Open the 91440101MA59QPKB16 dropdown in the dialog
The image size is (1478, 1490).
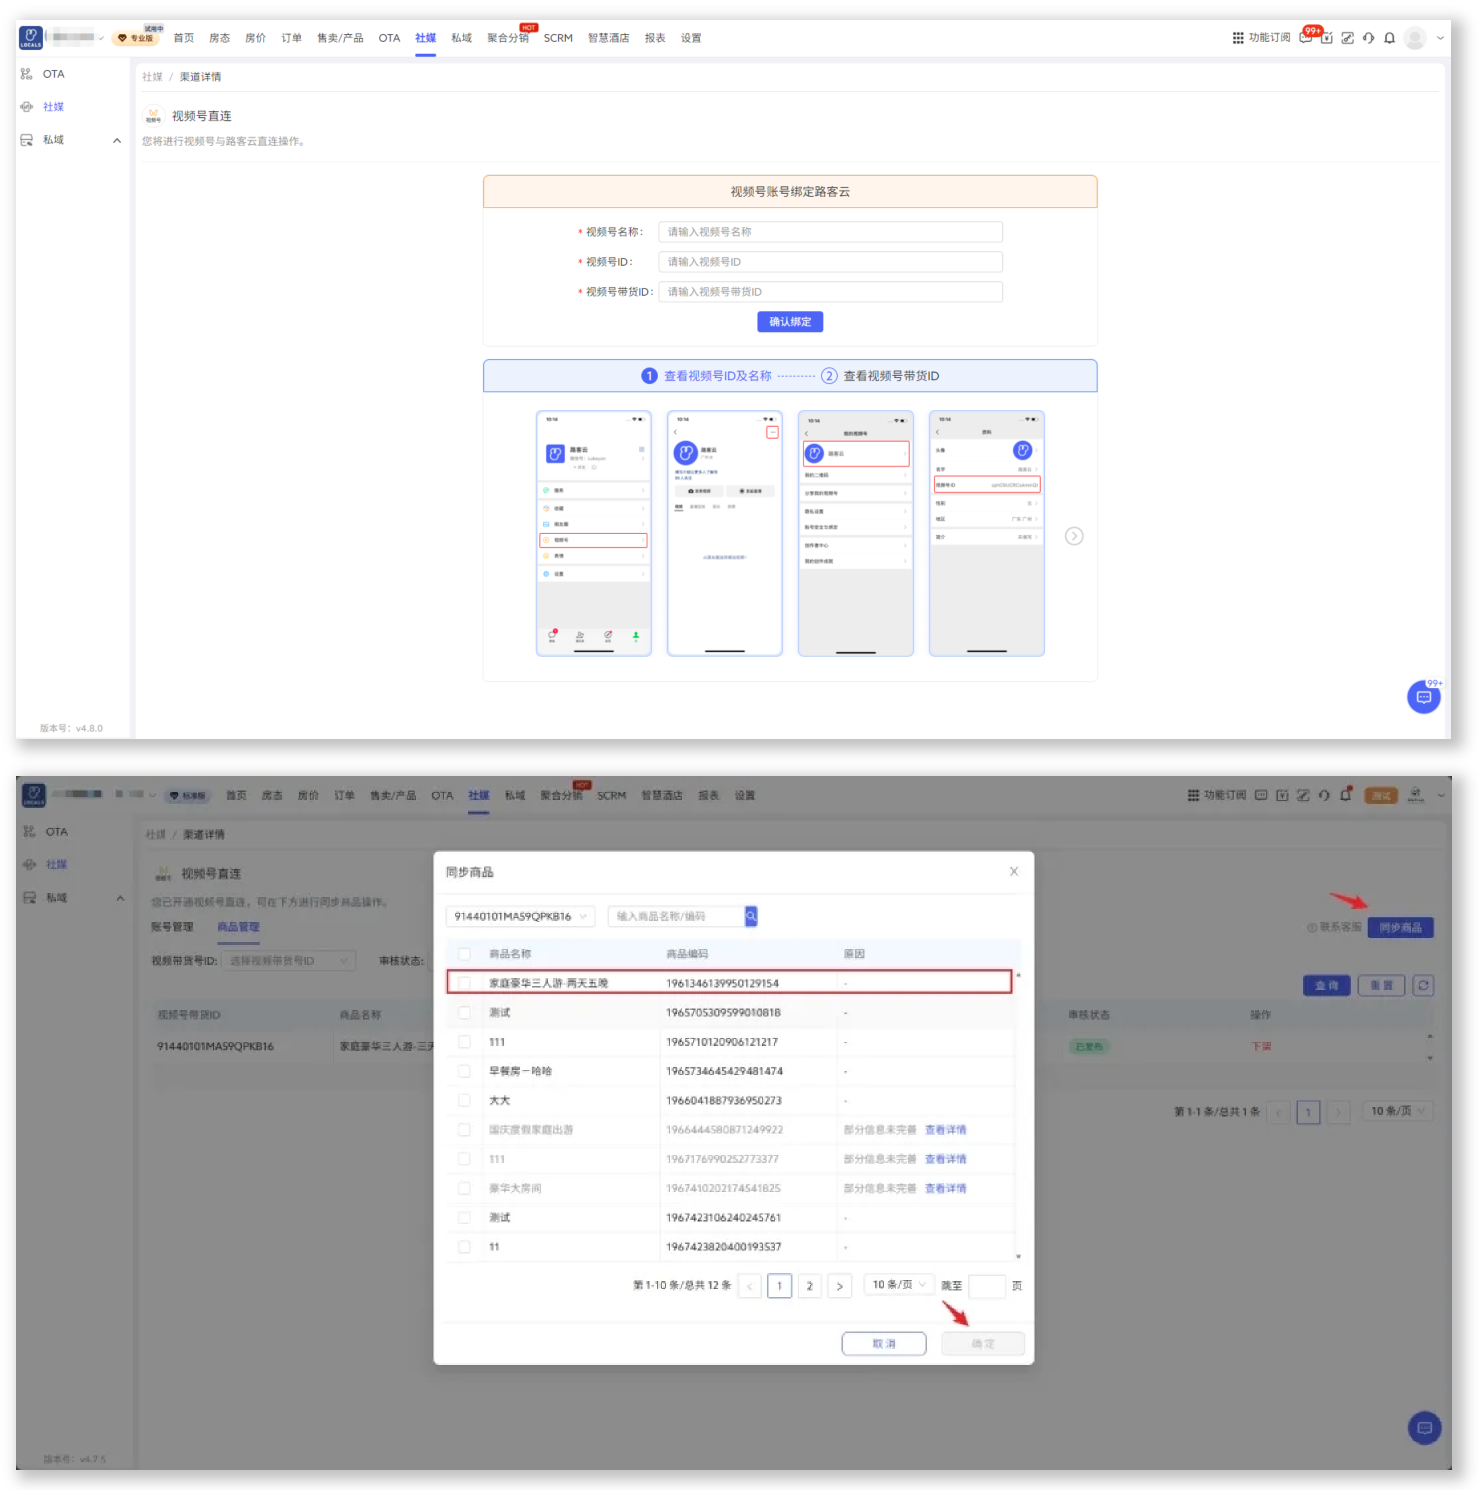coord(520,916)
